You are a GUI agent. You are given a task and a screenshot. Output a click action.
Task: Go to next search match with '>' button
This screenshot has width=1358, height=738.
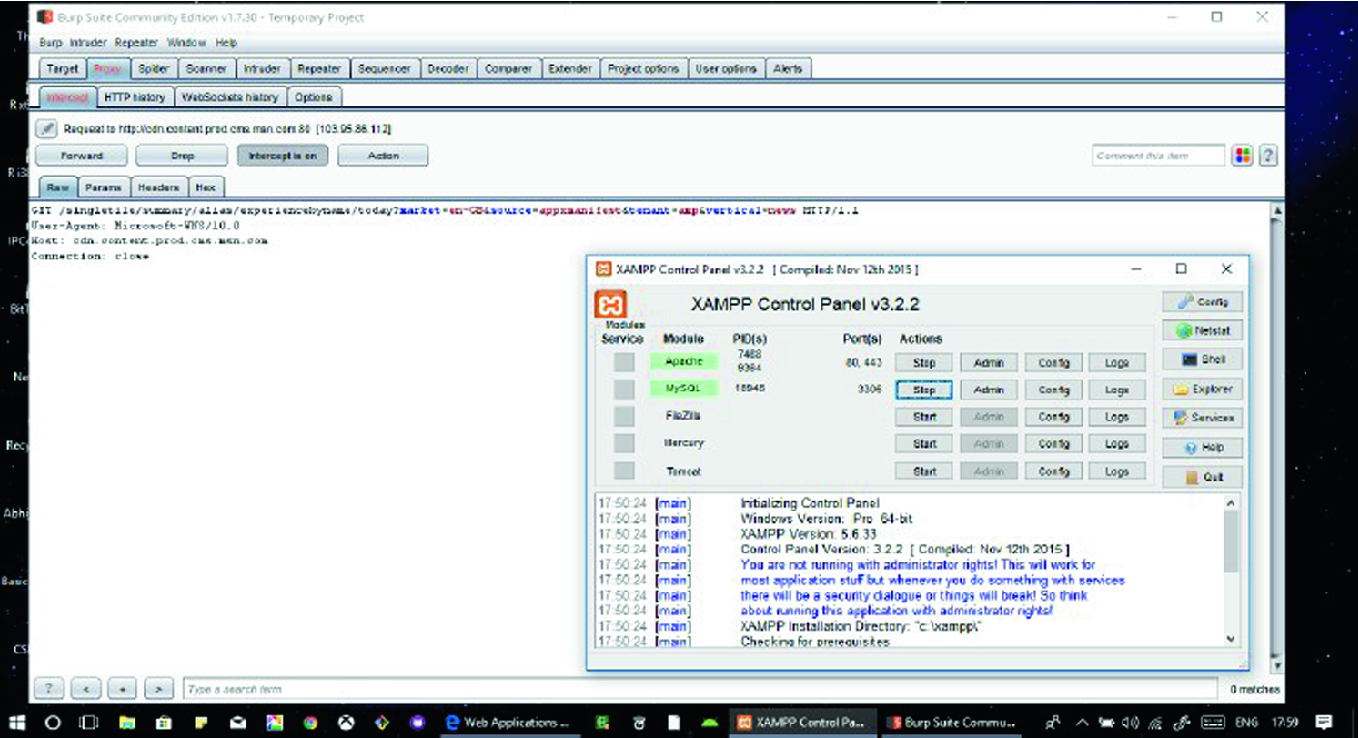[158, 688]
